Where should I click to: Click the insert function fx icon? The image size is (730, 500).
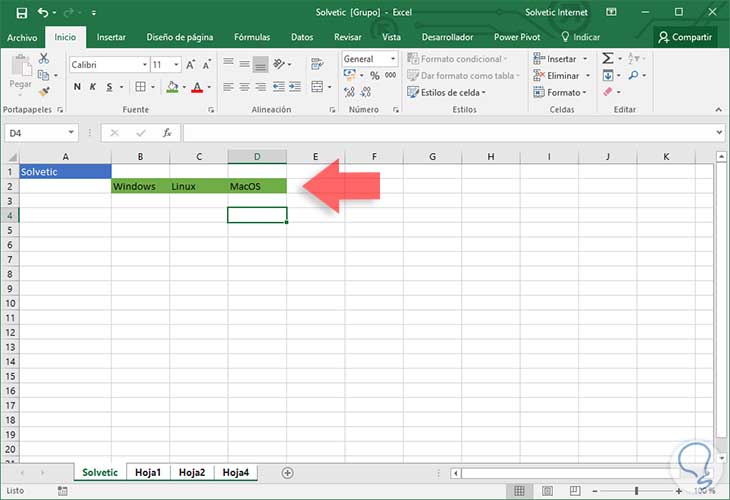click(x=167, y=133)
